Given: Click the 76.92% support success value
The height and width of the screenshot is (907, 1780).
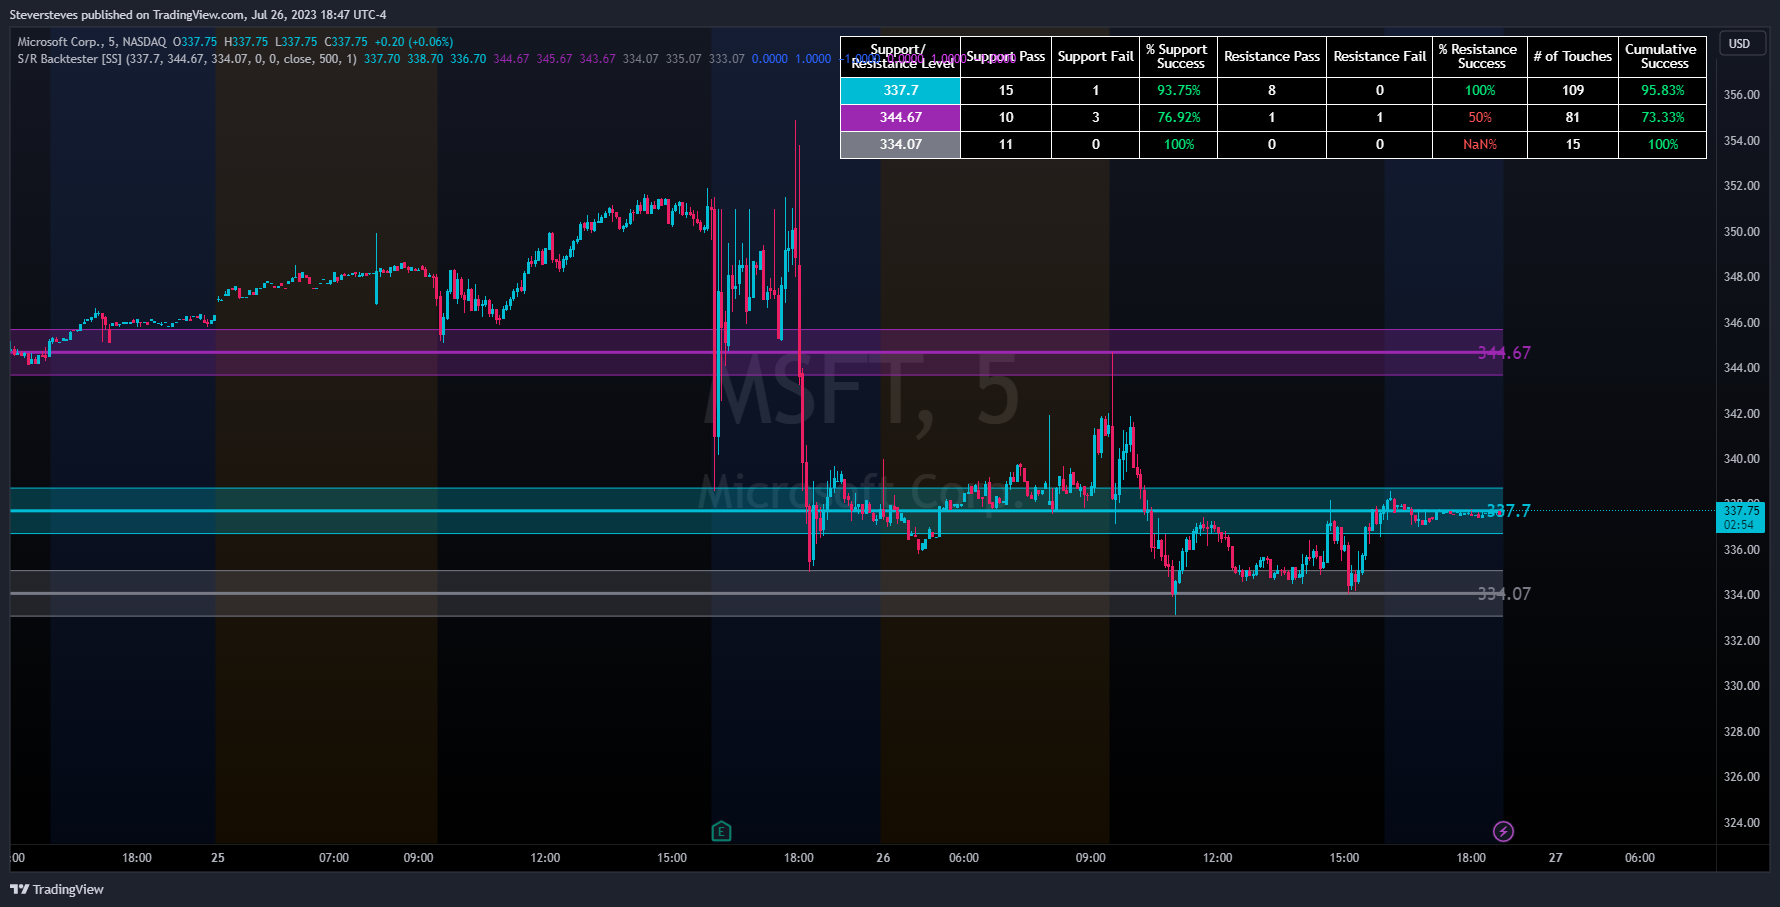Looking at the screenshot, I should click(x=1179, y=117).
